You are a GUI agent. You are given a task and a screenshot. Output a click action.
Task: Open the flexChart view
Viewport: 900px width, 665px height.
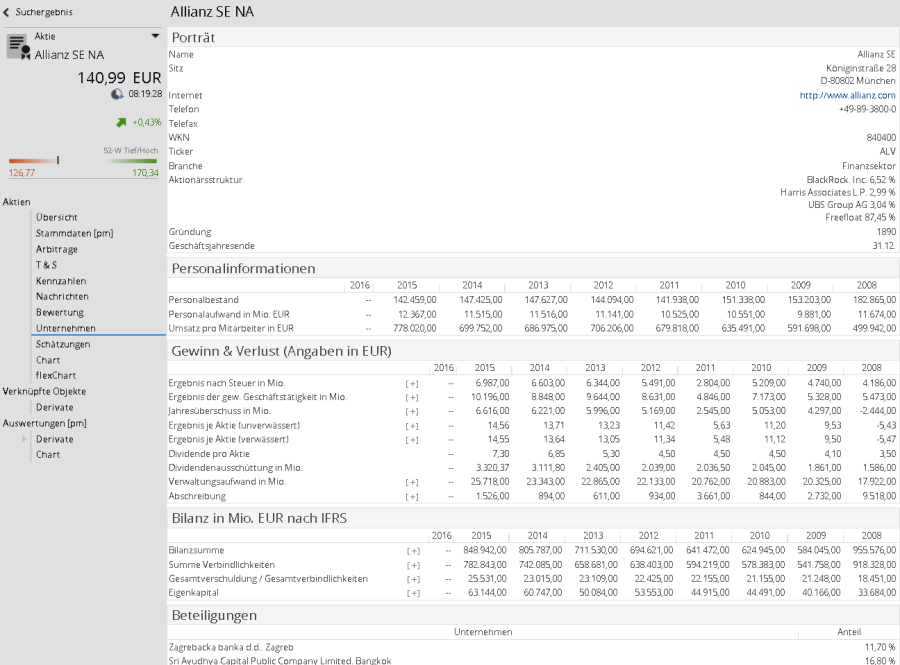pyautogui.click(x=57, y=376)
